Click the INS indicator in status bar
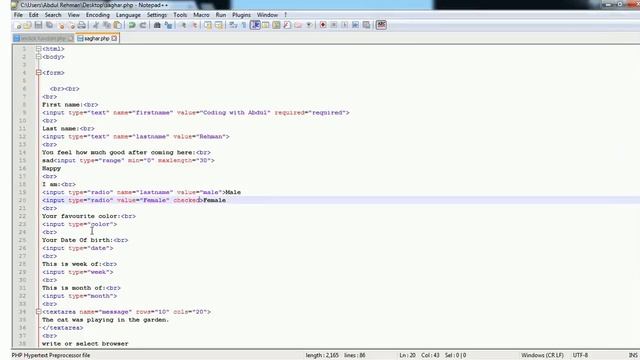The width and height of the screenshot is (640, 360). 633,356
